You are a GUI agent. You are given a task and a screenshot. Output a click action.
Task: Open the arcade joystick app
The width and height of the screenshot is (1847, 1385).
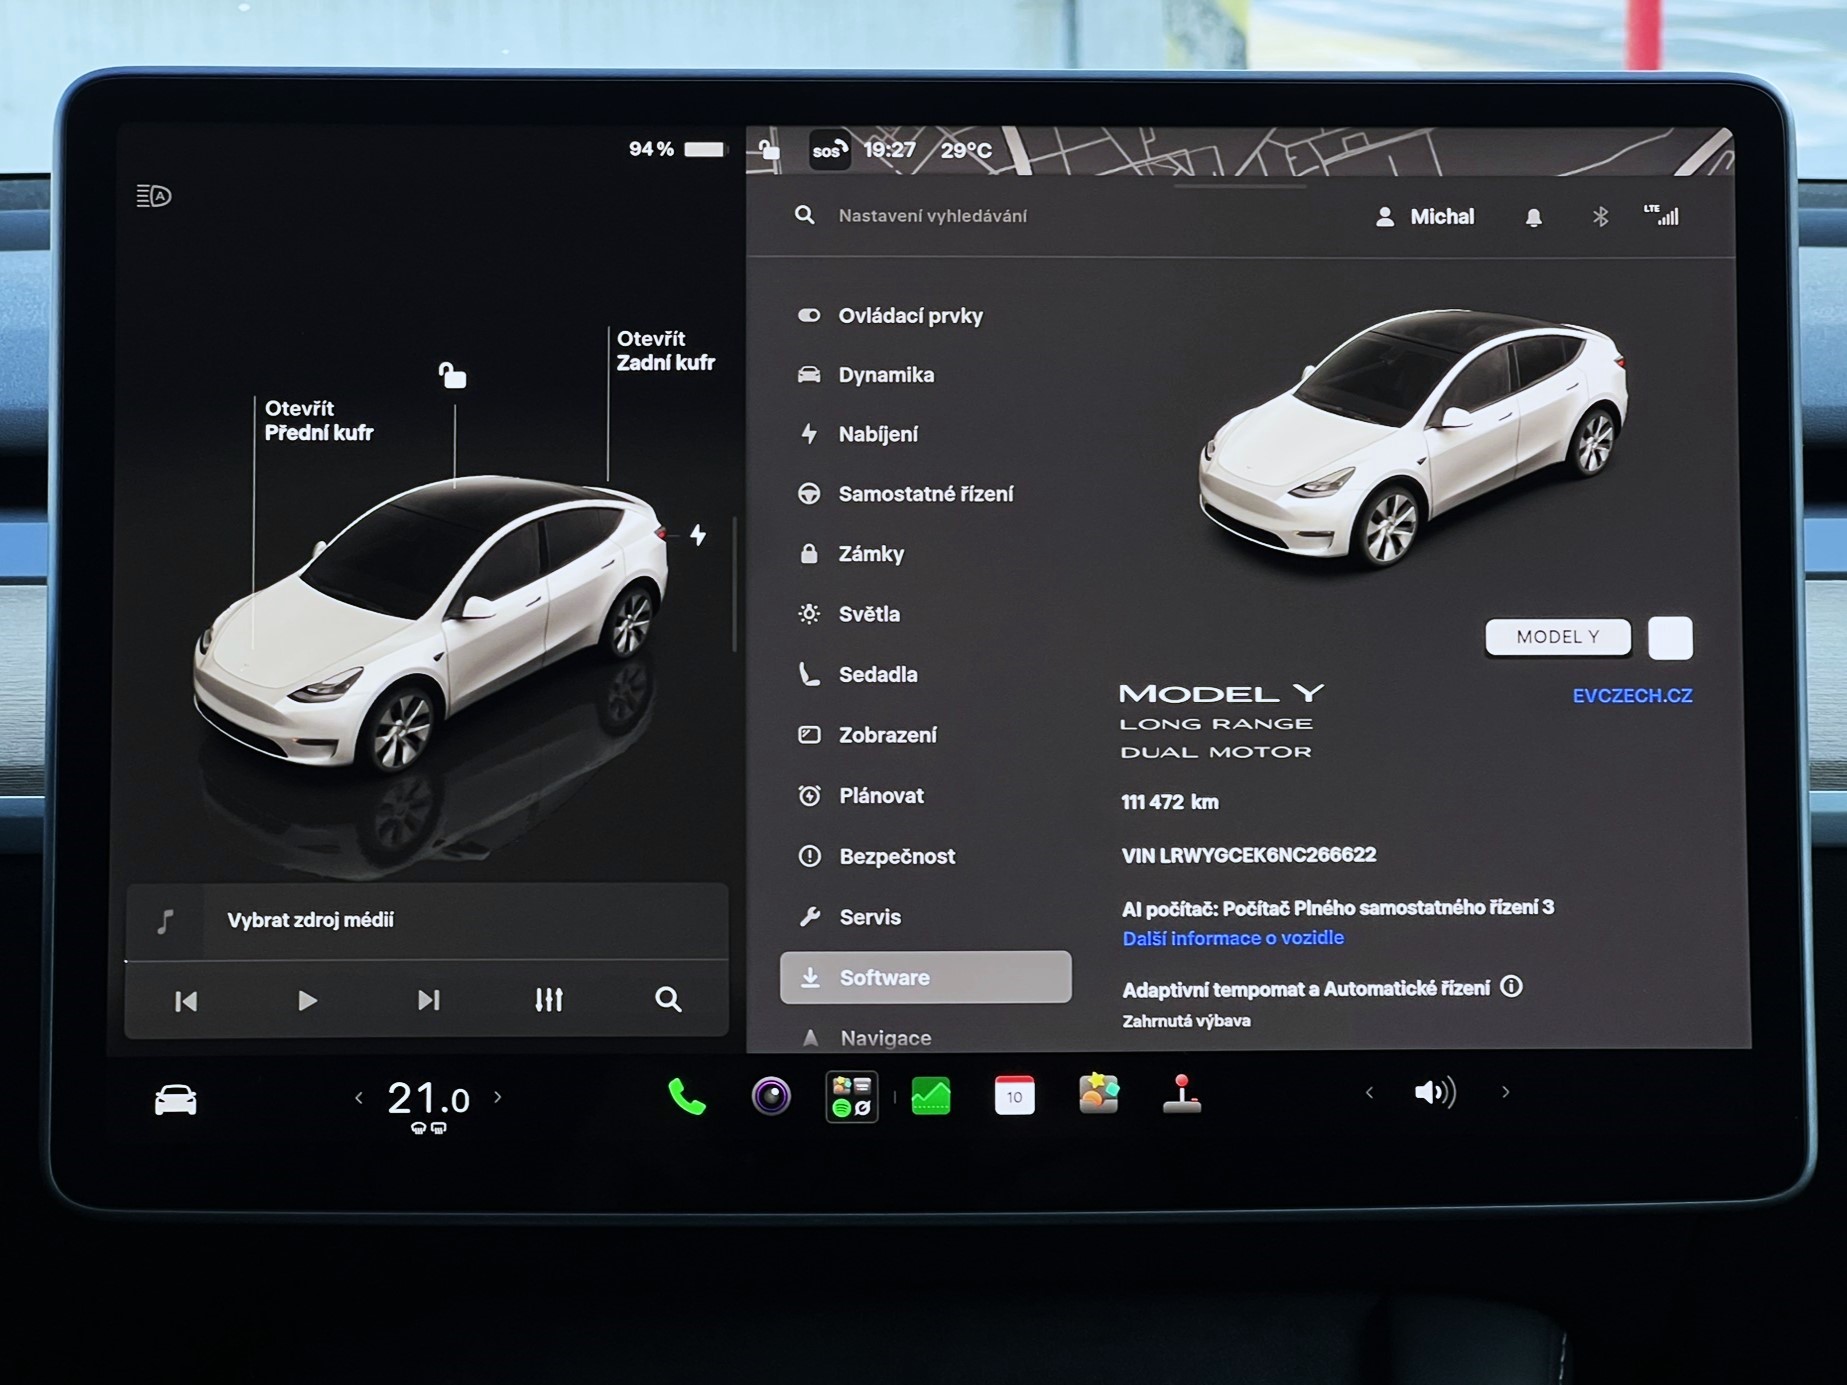pyautogui.click(x=1182, y=1094)
